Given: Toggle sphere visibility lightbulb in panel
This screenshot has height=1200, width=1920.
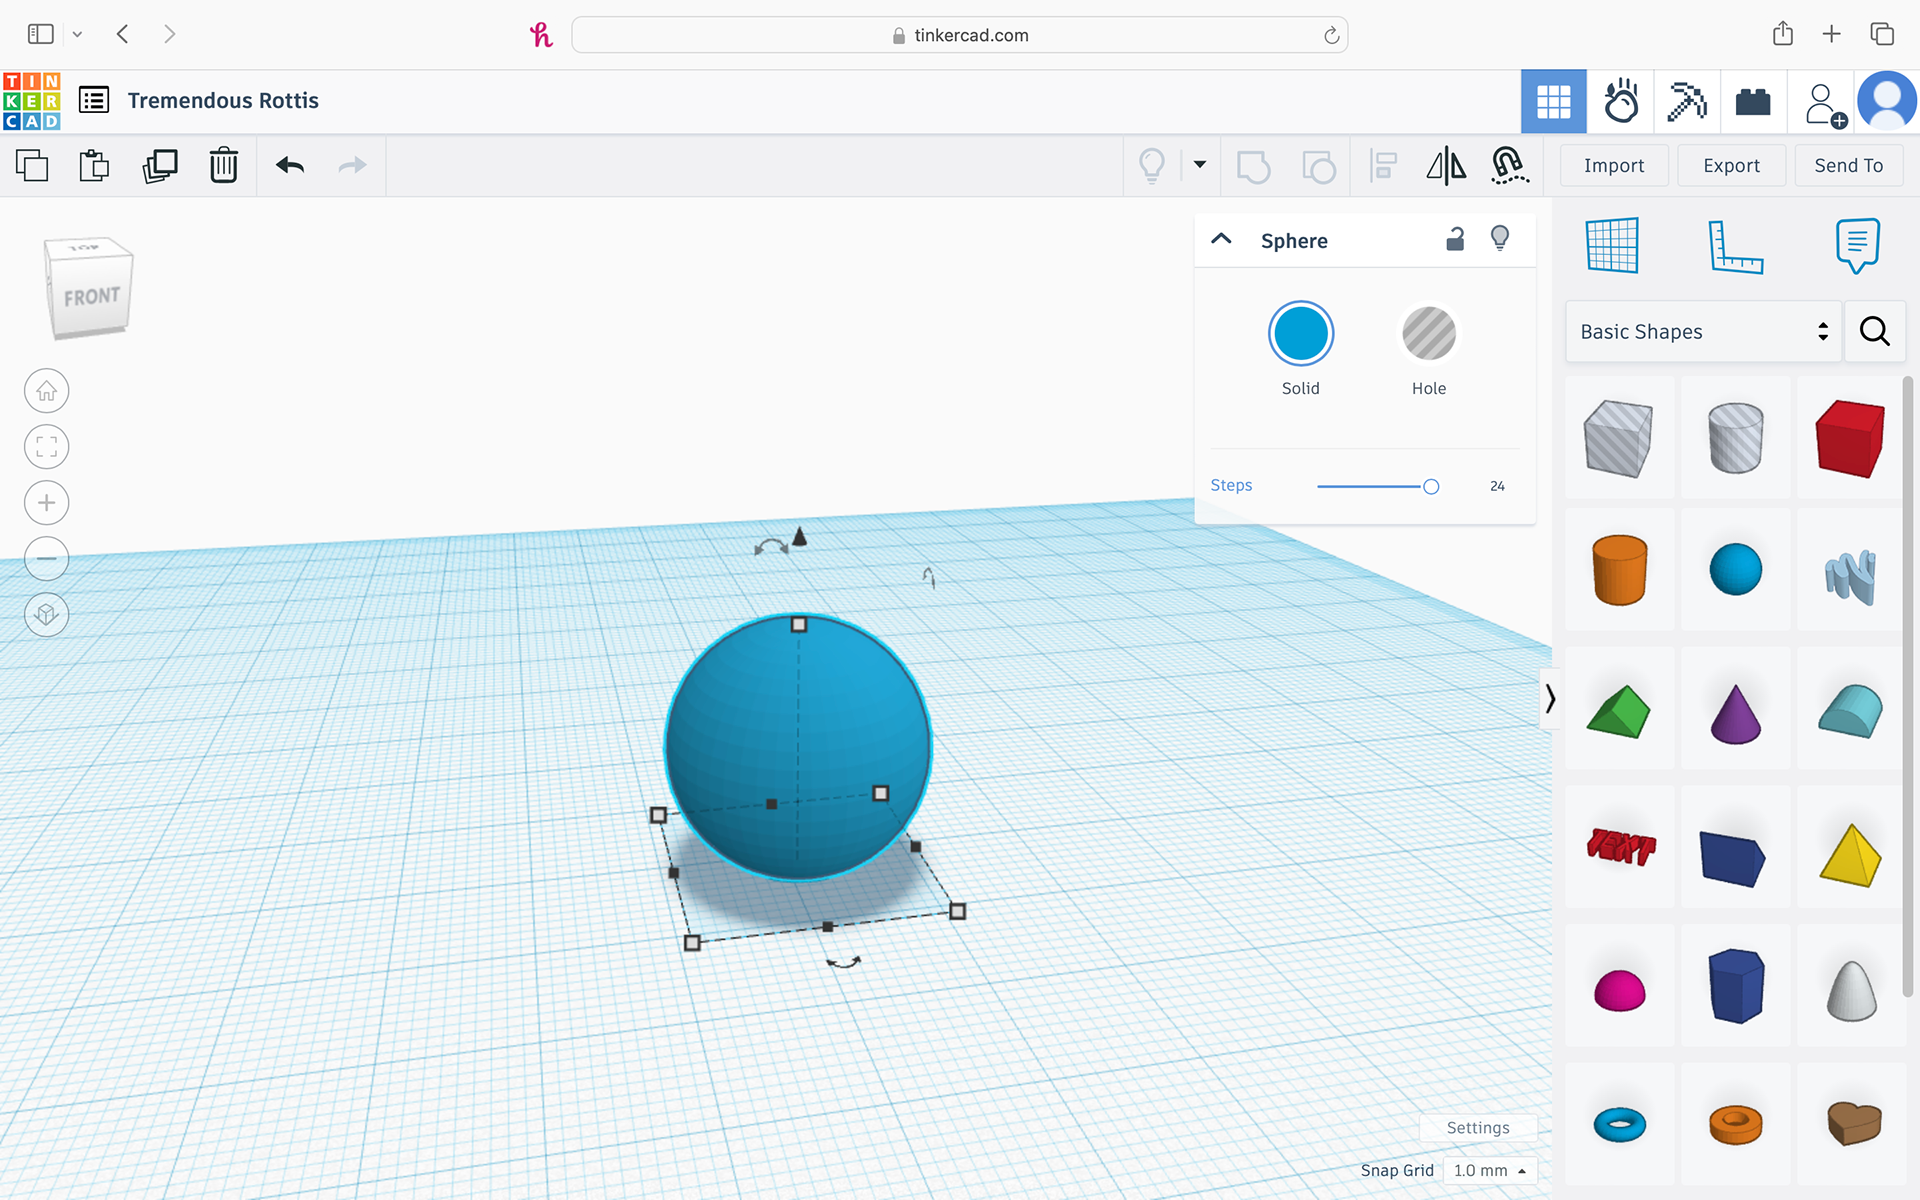Looking at the screenshot, I should pos(1500,238).
